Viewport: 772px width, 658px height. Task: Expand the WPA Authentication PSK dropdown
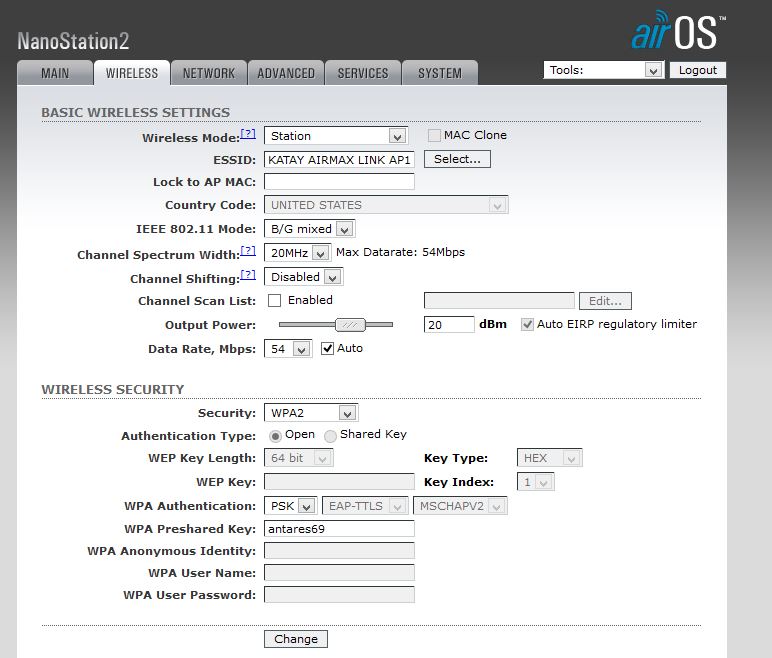(290, 506)
